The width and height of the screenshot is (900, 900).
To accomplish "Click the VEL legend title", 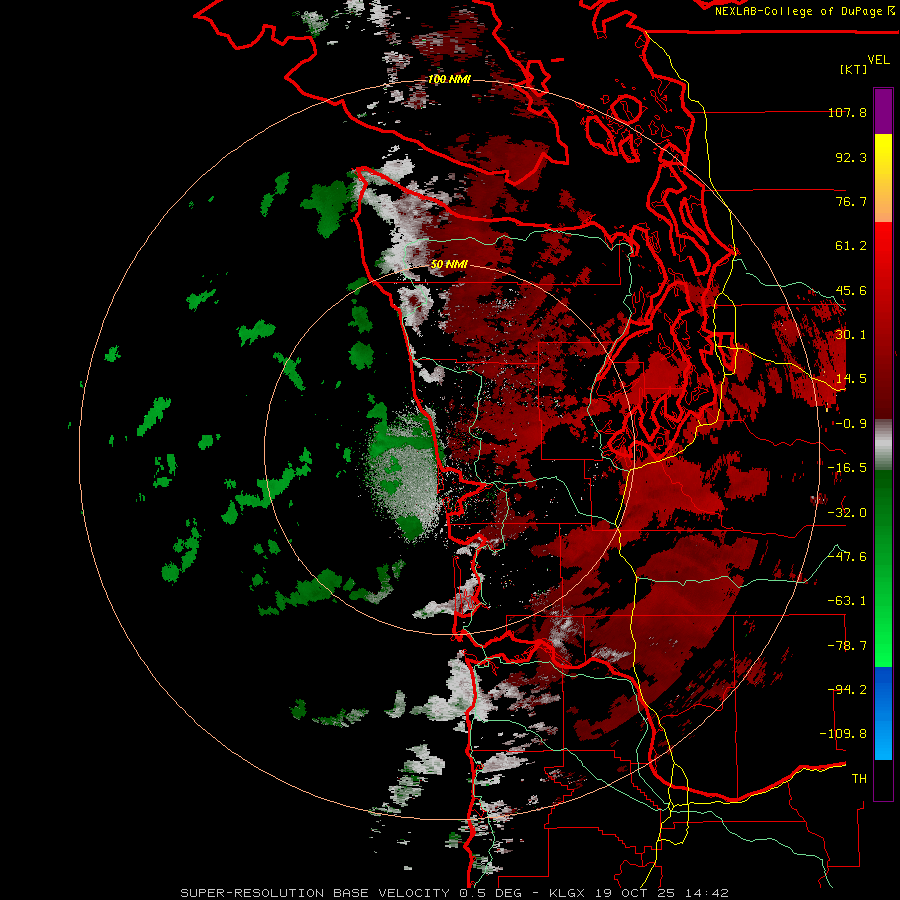I will tap(878, 60).
